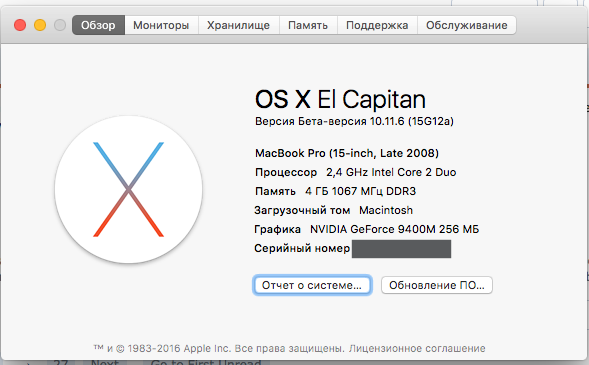
Task: Open Отчет о системе report
Action: (312, 285)
